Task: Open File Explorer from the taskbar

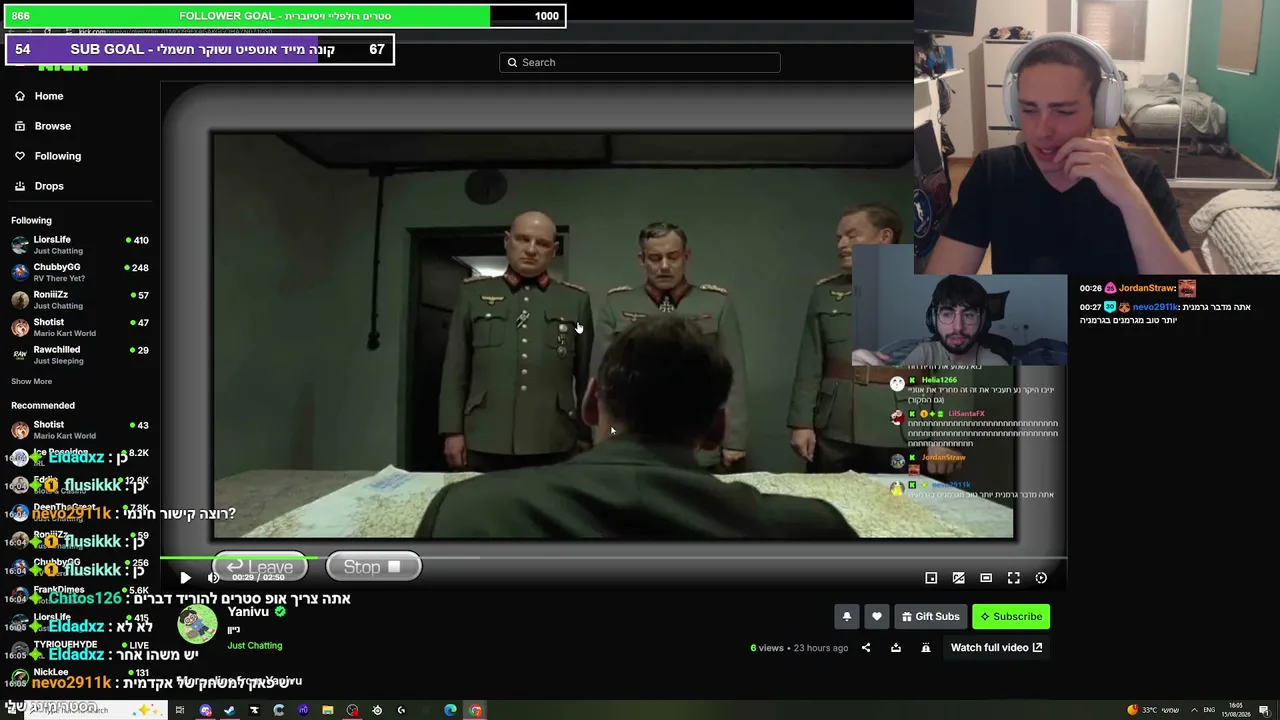Action: point(328,710)
